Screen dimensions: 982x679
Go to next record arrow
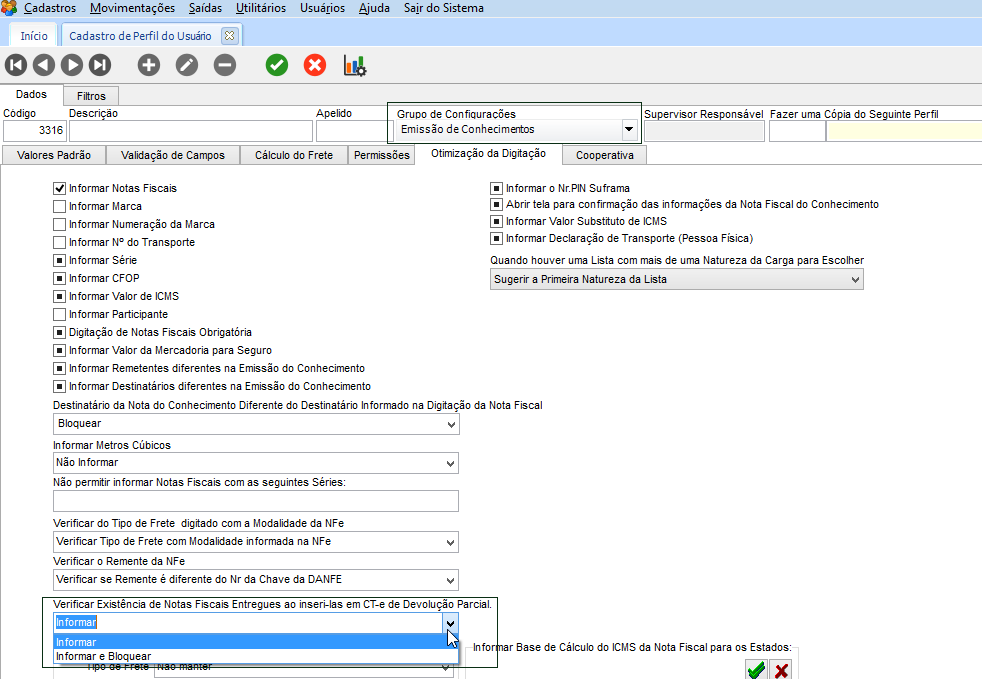[x=71, y=65]
